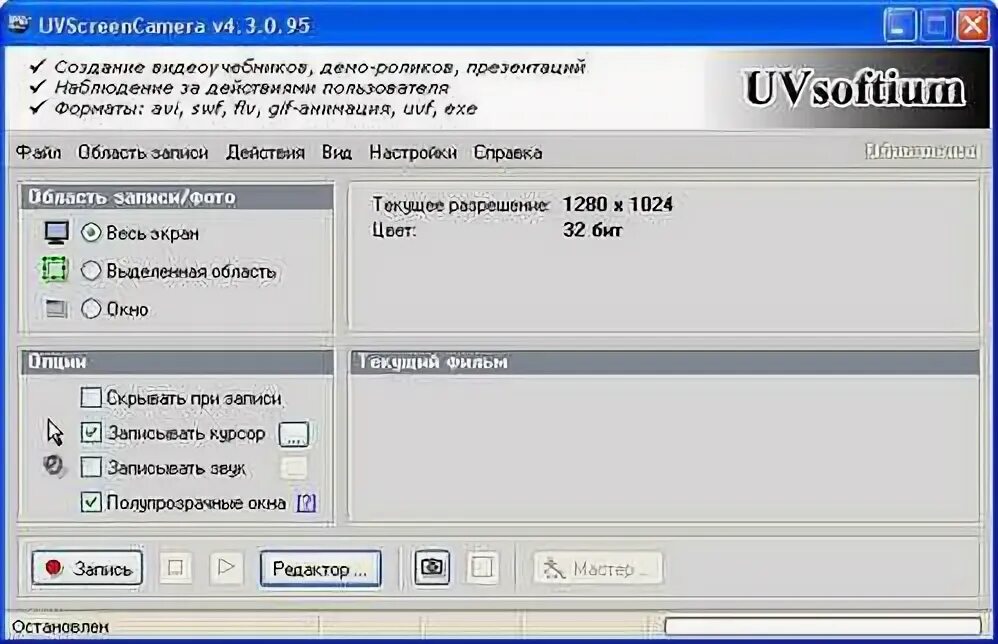Viewport: 998px width, 644px height.
Task: Click the sound speaker icon
Action: (x=54, y=466)
